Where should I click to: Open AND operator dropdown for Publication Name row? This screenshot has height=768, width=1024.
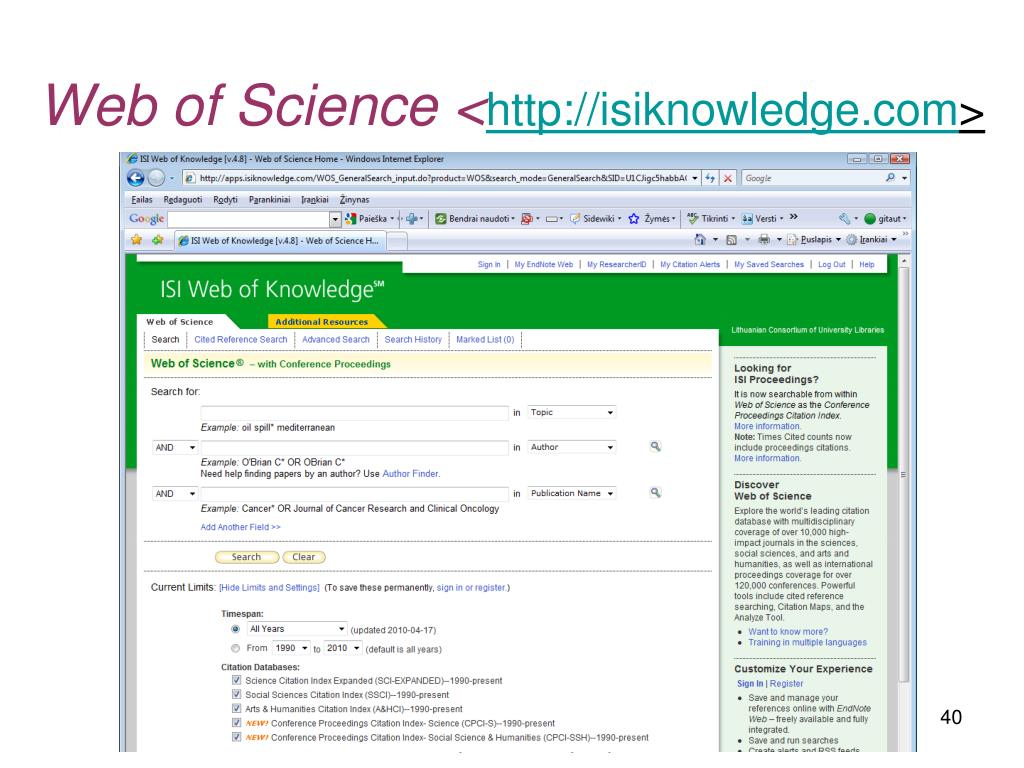coord(175,494)
